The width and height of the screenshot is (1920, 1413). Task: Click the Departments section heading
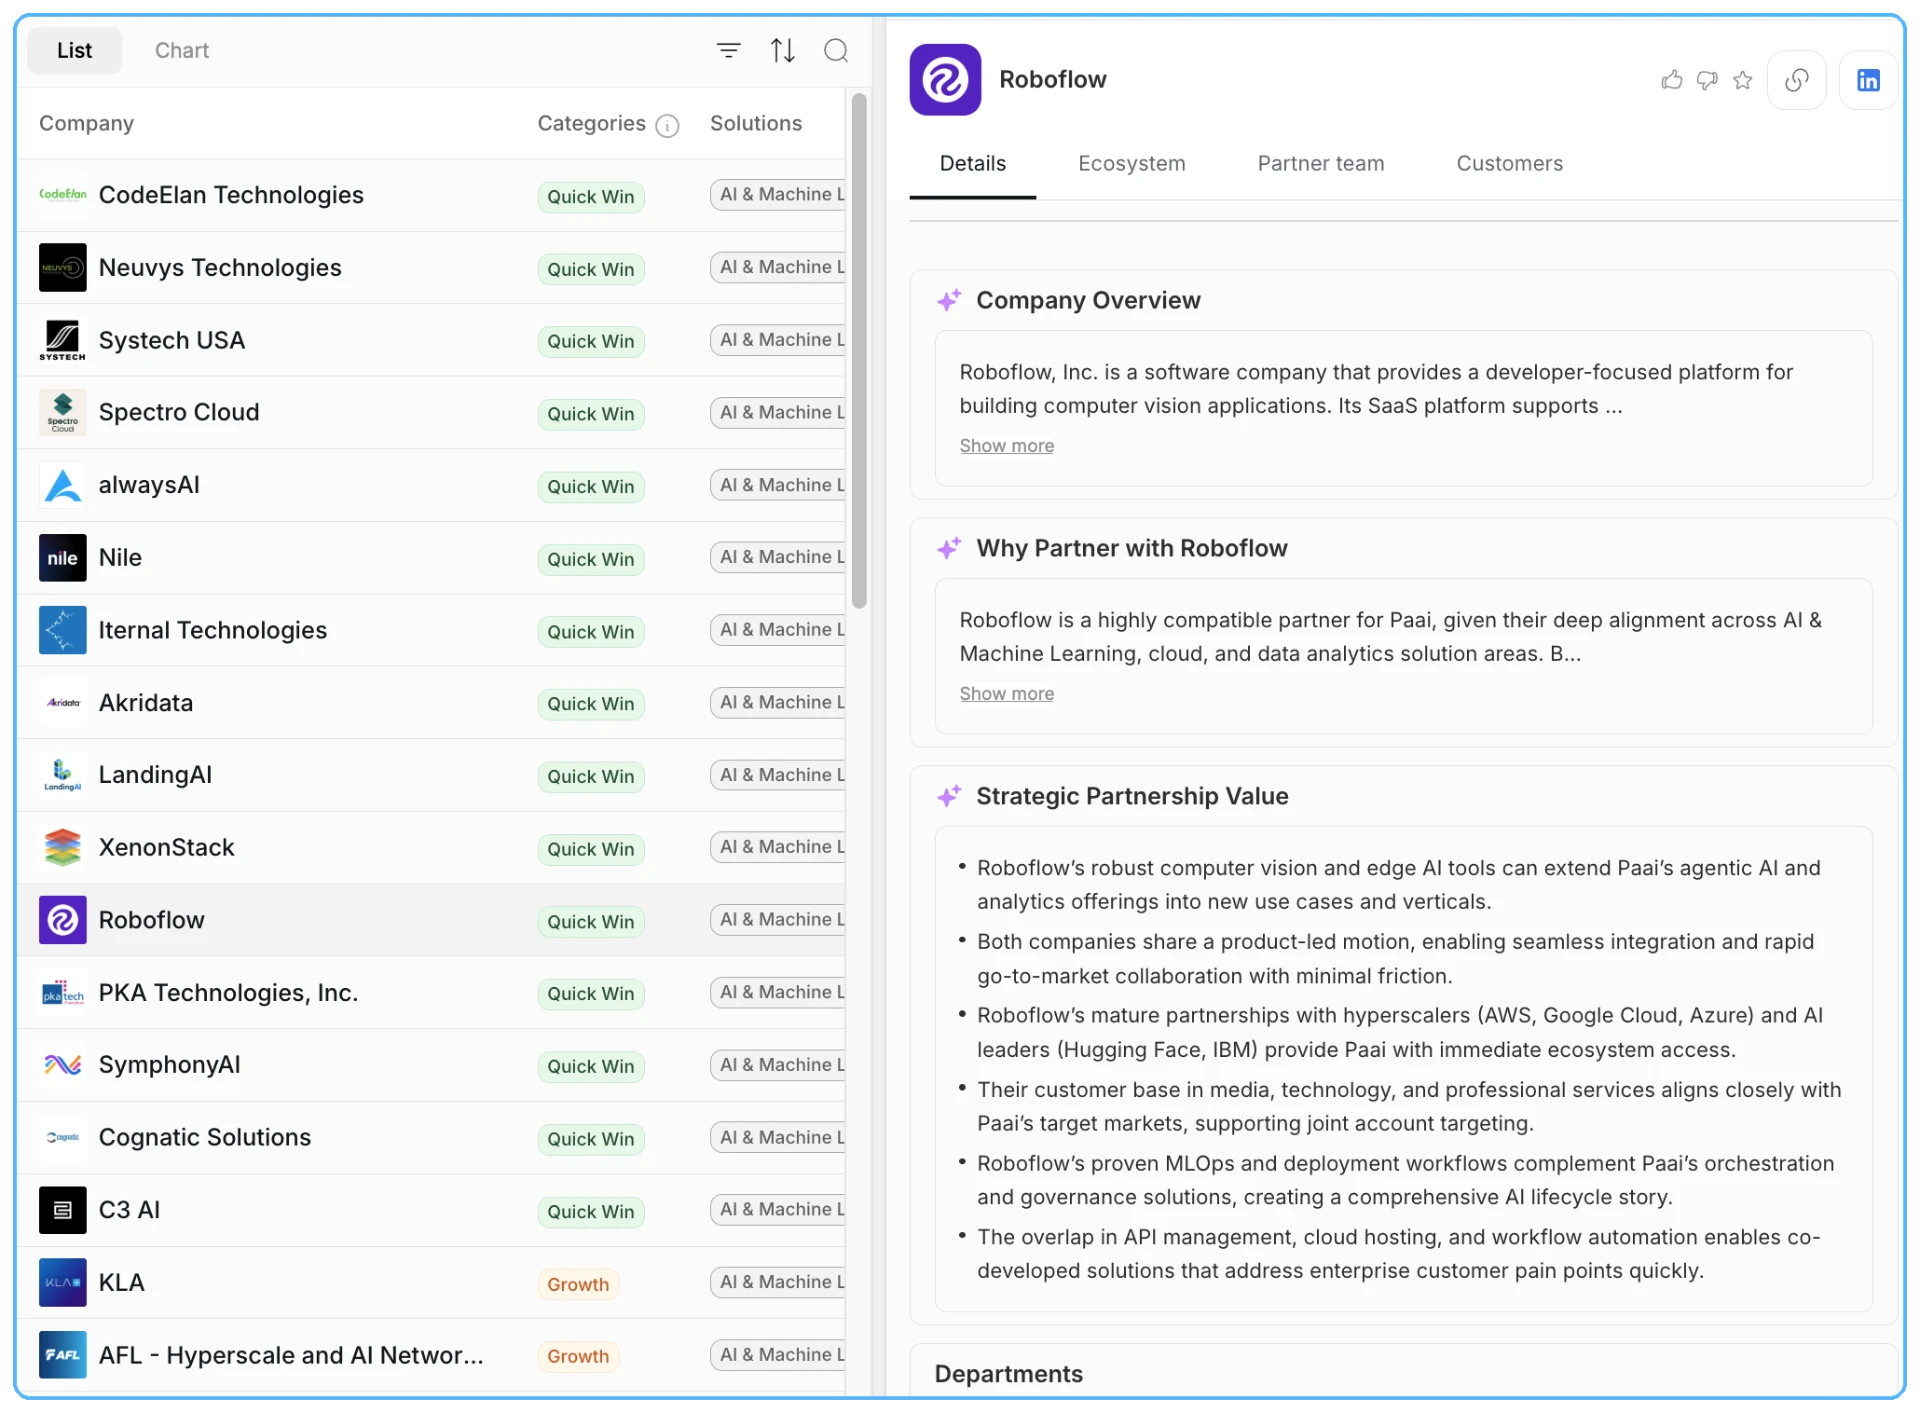coord(1009,1374)
